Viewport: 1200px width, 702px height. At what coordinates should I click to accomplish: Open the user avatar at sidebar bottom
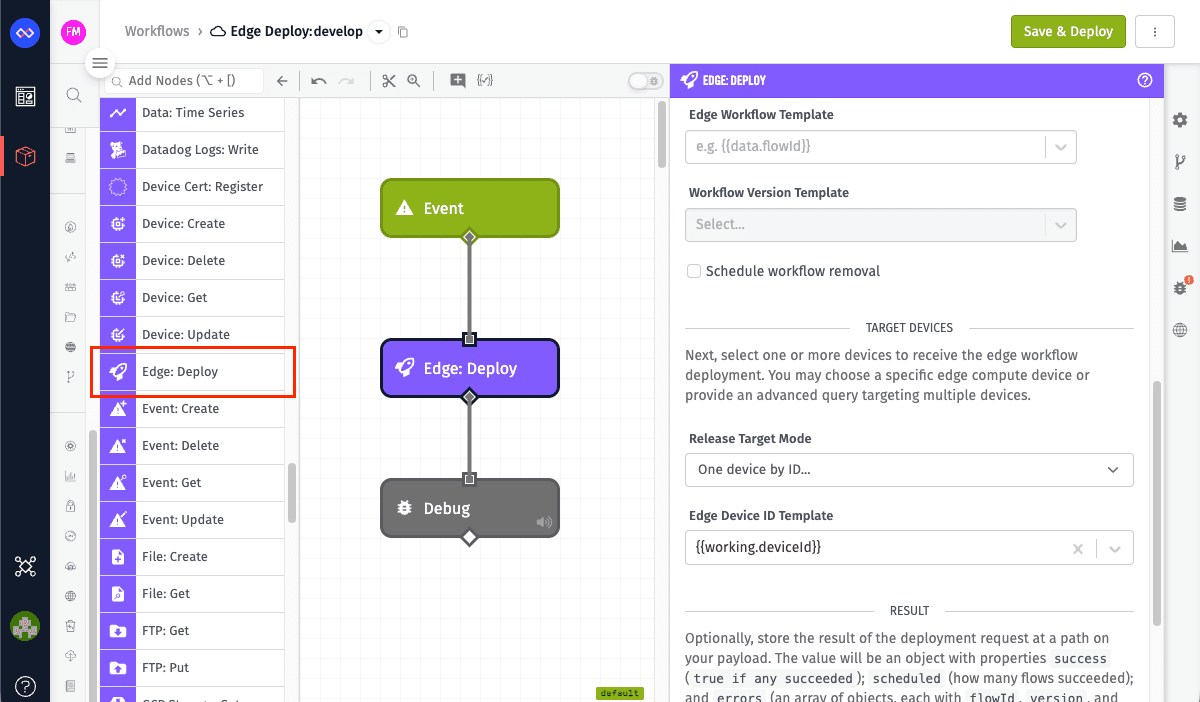tap(25, 626)
